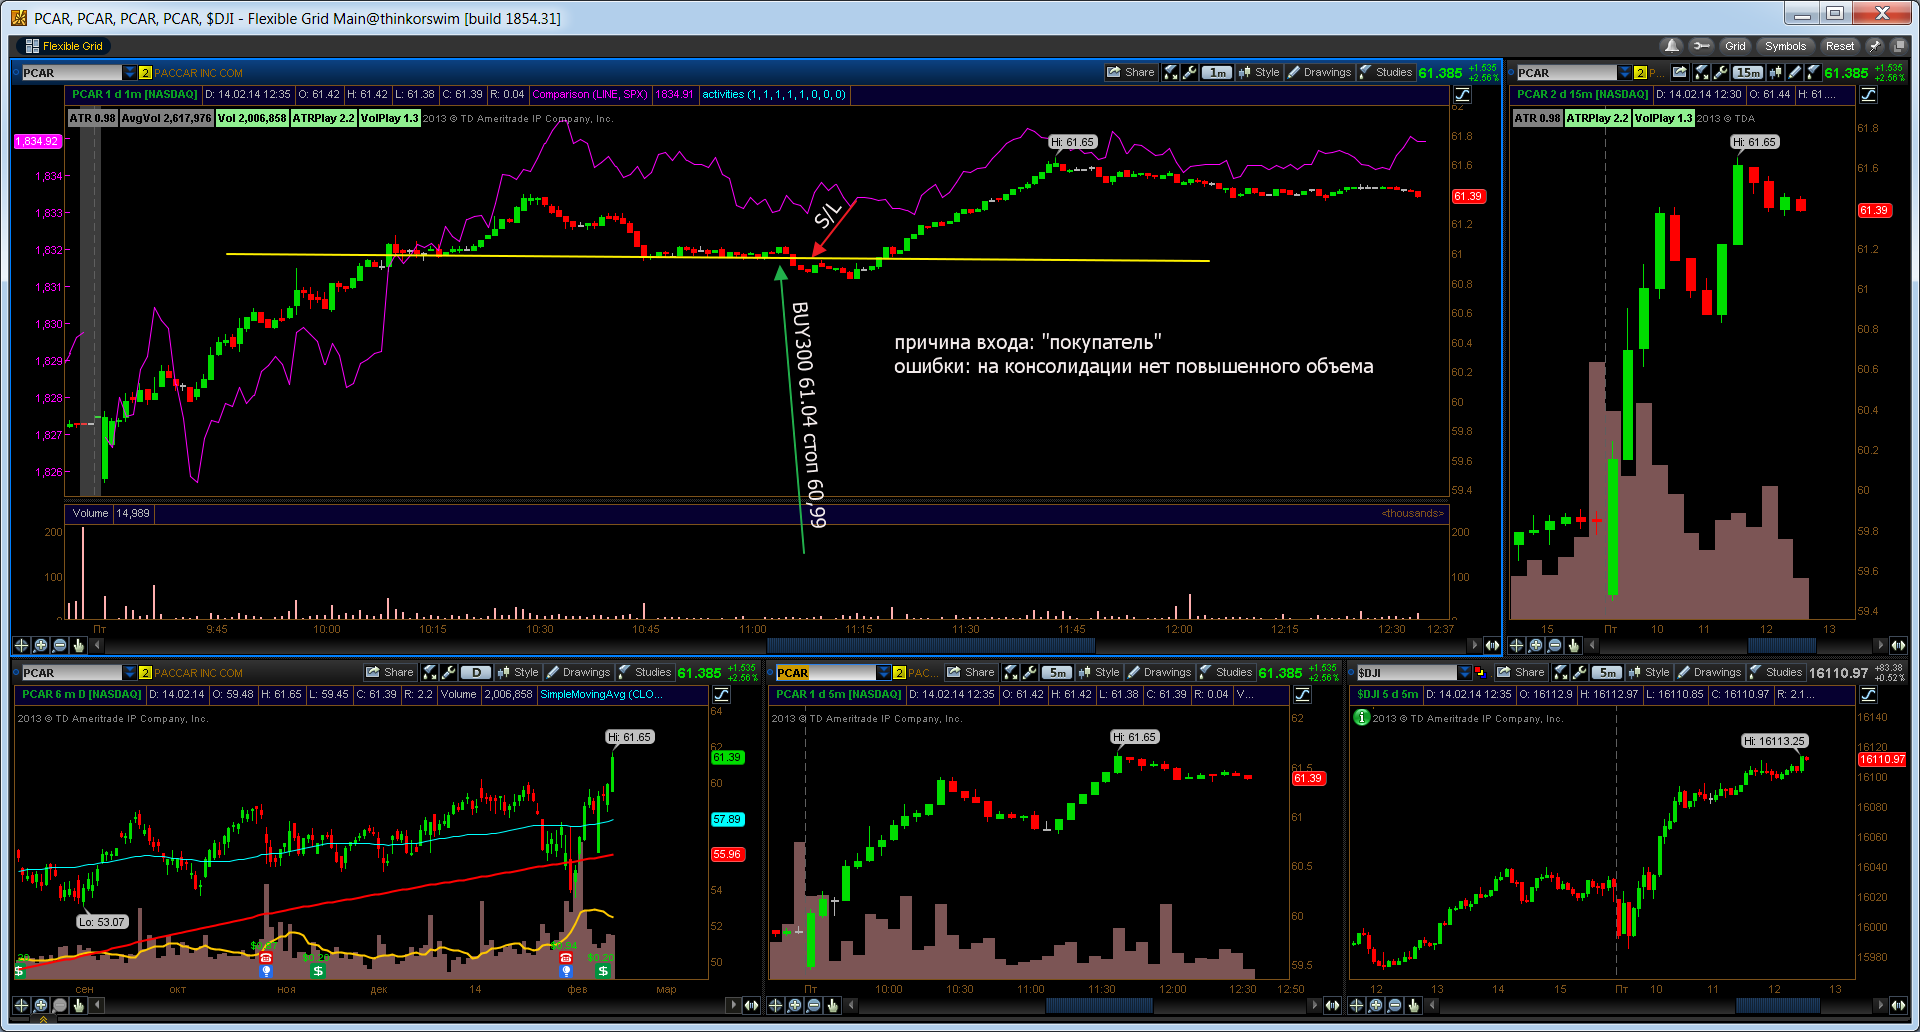Open the D timeframe selector
1920x1032 pixels.
[475, 672]
